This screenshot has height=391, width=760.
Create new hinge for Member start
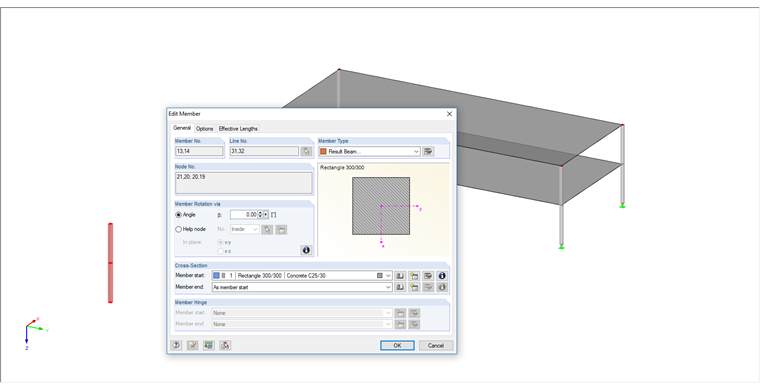point(400,313)
